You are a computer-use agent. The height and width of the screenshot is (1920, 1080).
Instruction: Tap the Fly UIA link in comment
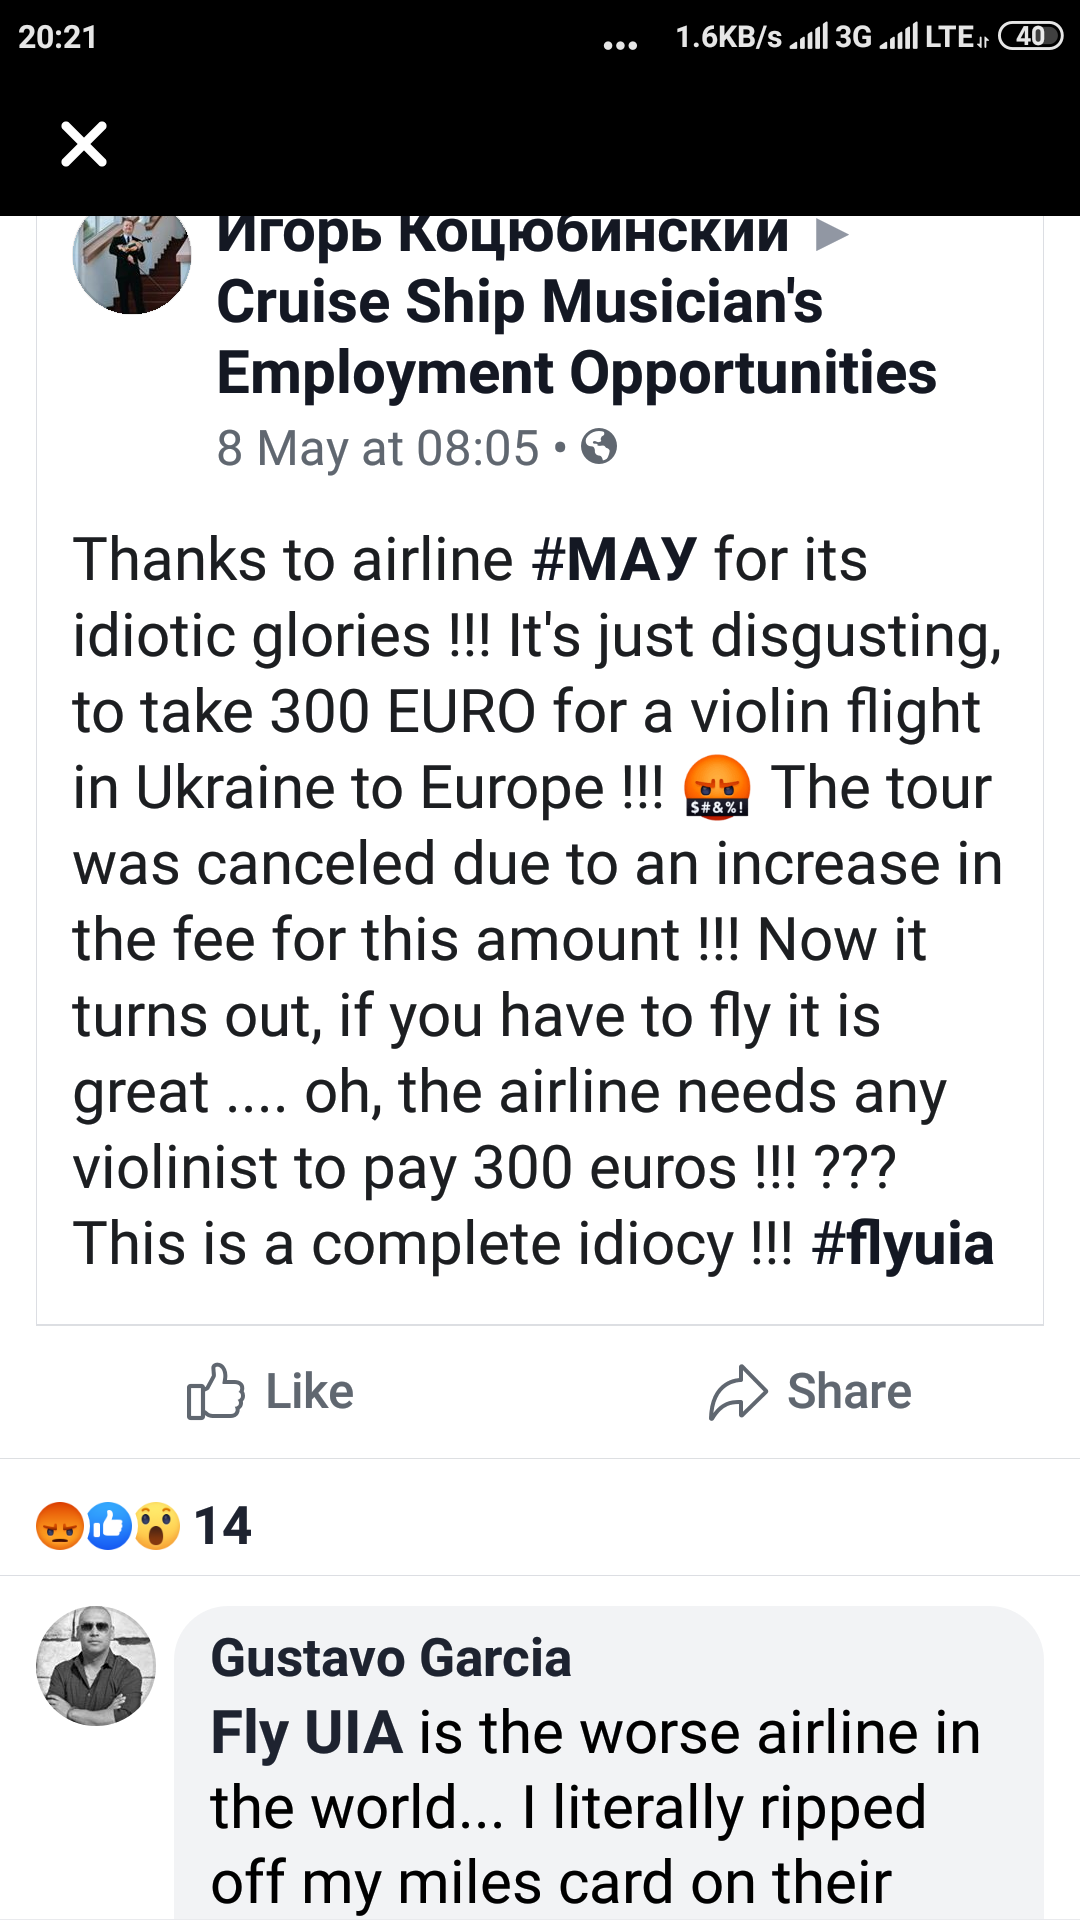(307, 1733)
